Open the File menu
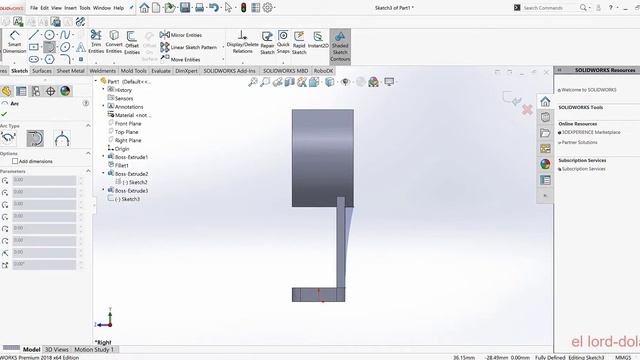640x360 pixels. point(34,8)
